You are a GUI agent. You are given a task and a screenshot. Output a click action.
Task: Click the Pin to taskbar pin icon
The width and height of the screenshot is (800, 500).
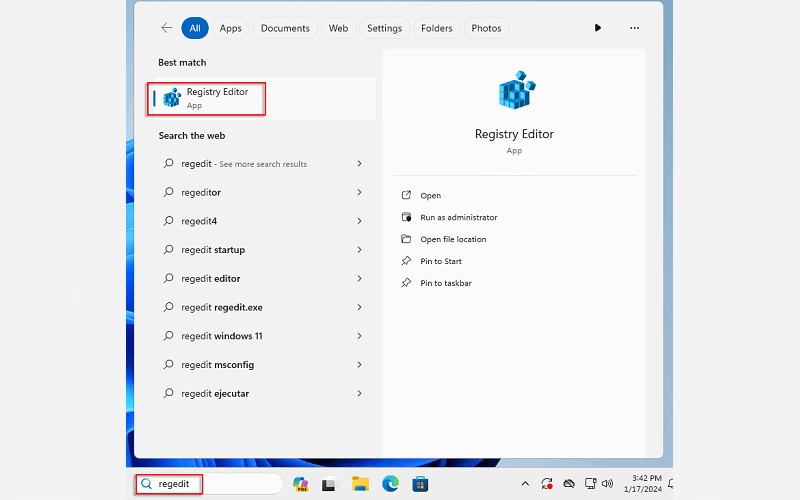point(406,283)
